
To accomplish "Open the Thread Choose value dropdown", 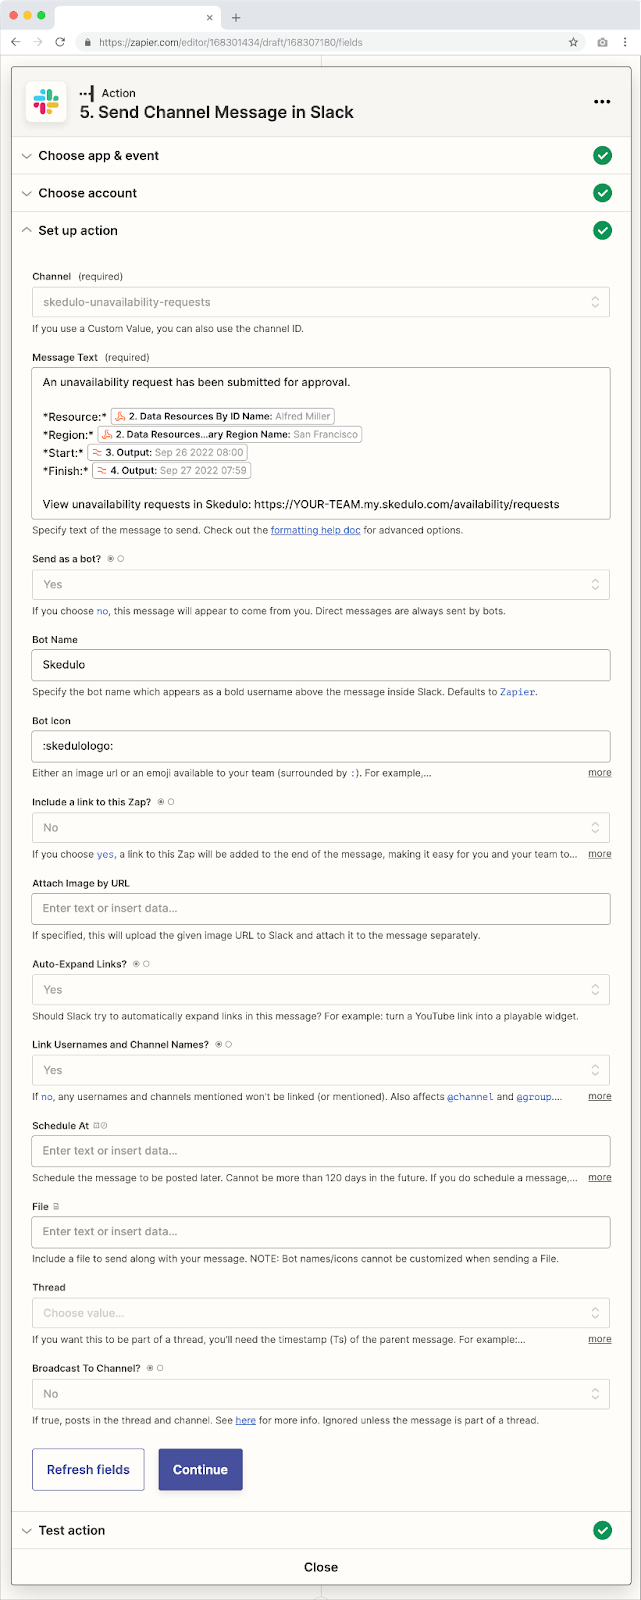I will click(321, 1313).
